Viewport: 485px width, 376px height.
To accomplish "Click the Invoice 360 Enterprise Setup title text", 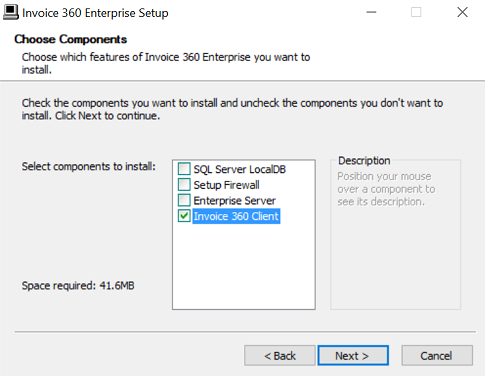I will pyautogui.click(x=95, y=13).
